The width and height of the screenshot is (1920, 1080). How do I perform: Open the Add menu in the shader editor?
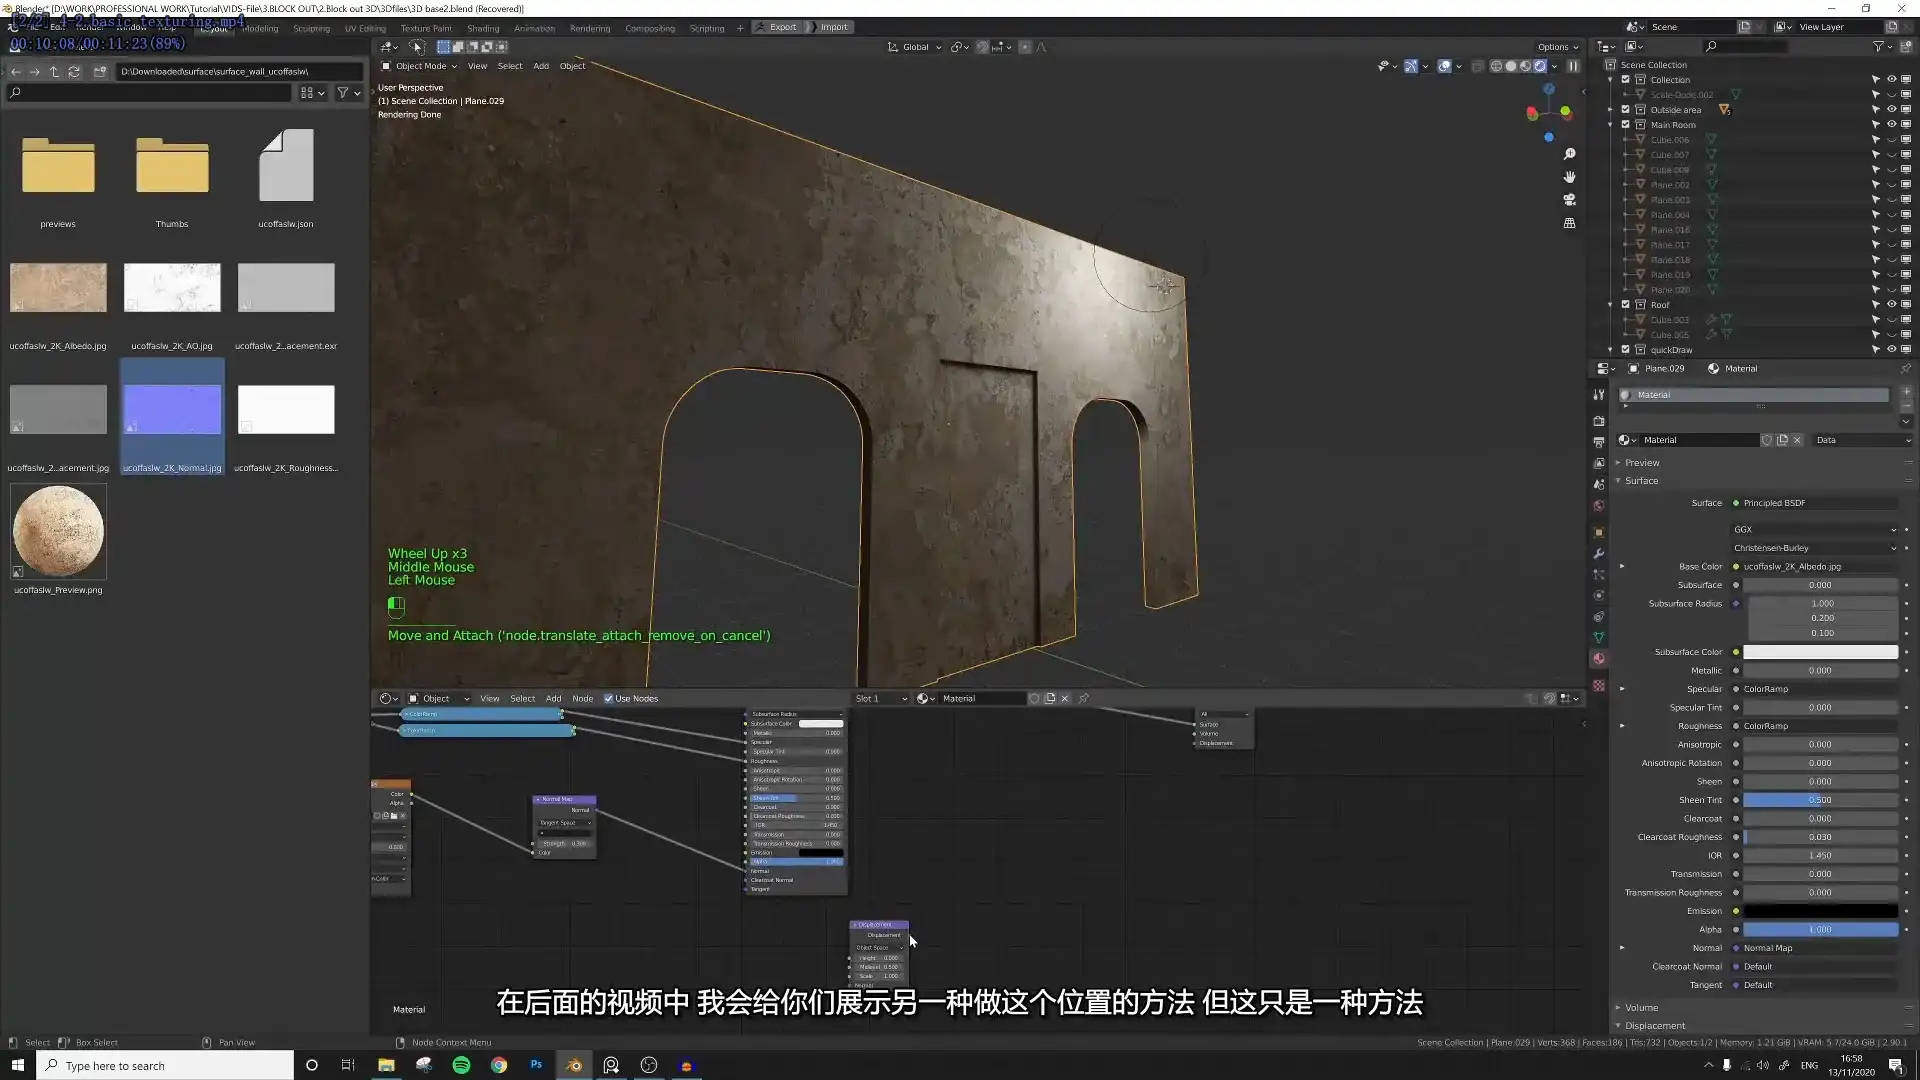pos(553,698)
